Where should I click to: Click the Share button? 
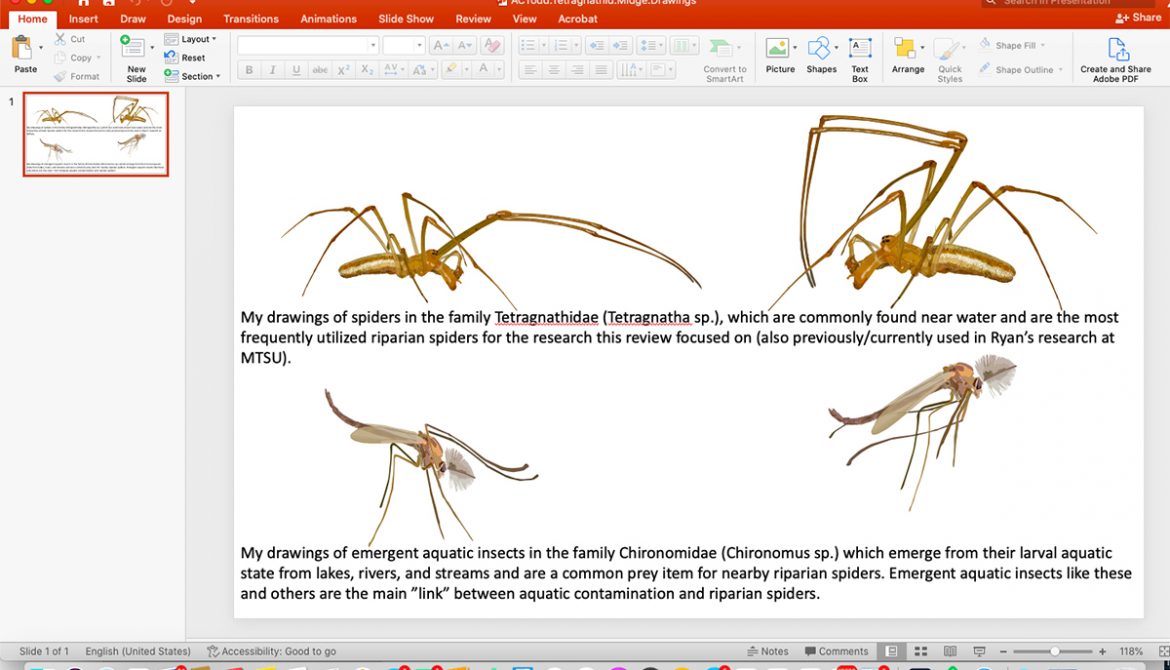(x=1139, y=18)
